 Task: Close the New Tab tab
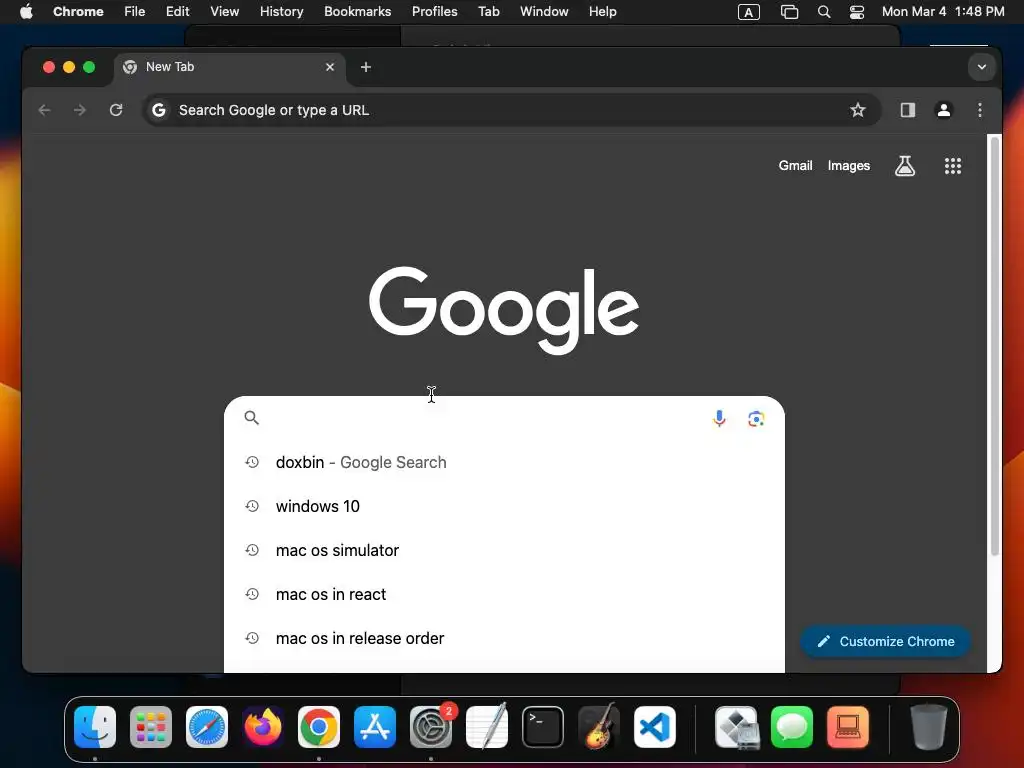pyautogui.click(x=330, y=67)
